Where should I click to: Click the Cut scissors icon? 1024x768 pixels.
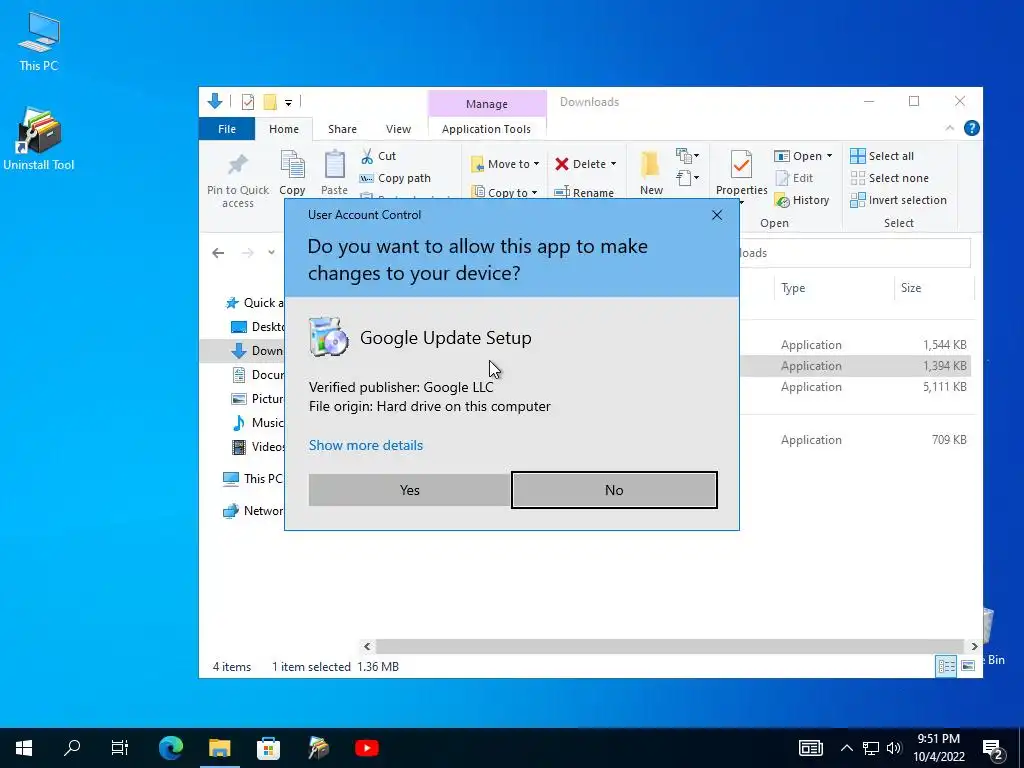[367, 156]
